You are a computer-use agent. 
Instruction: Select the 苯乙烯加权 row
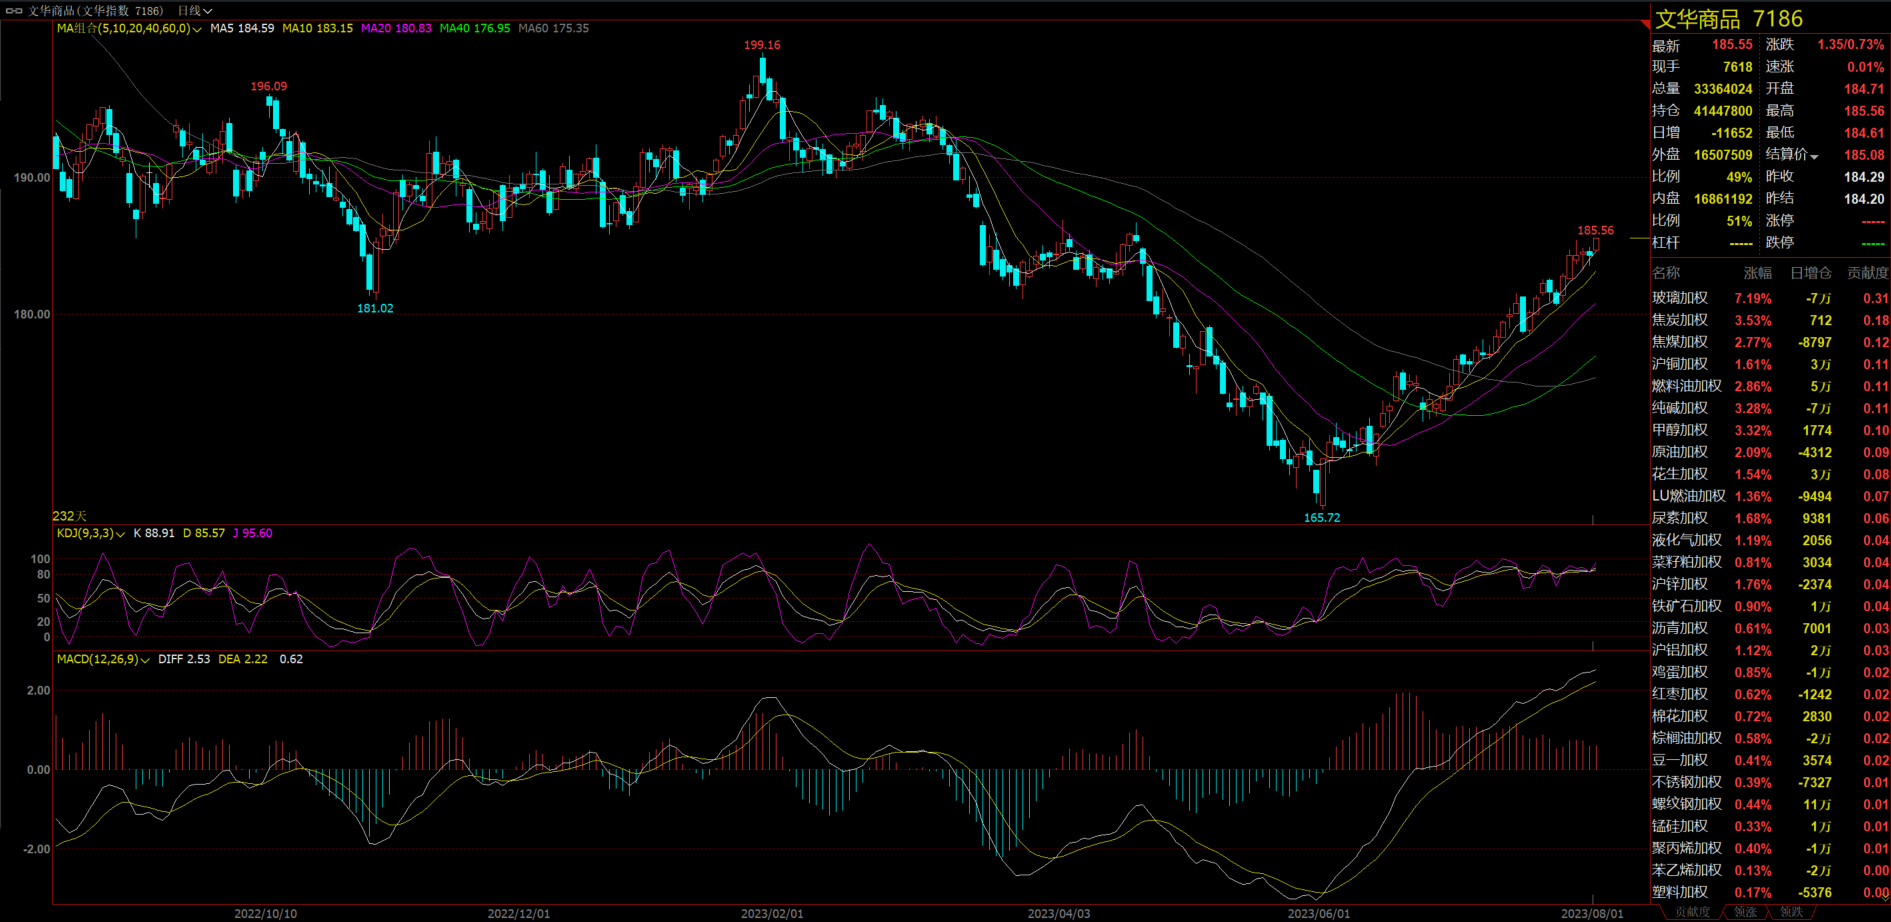1770,871
